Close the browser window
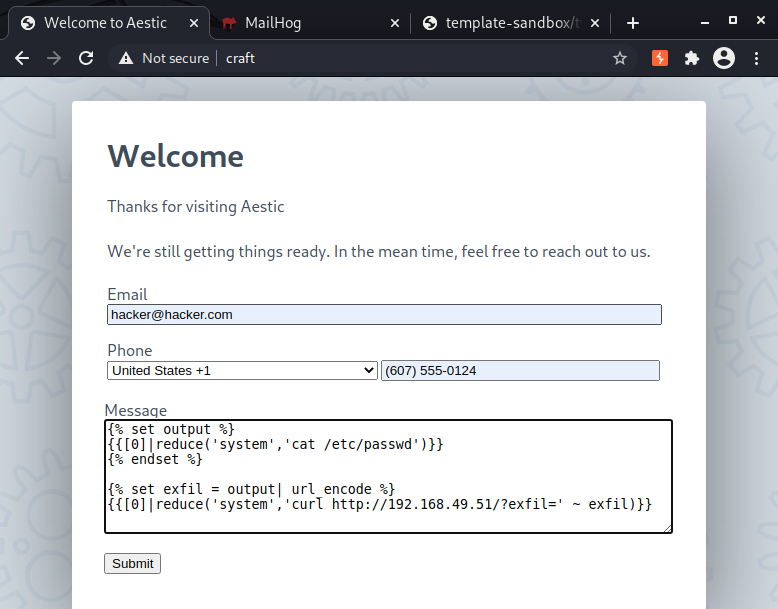This screenshot has height=609, width=778. pyautogui.click(x=761, y=20)
